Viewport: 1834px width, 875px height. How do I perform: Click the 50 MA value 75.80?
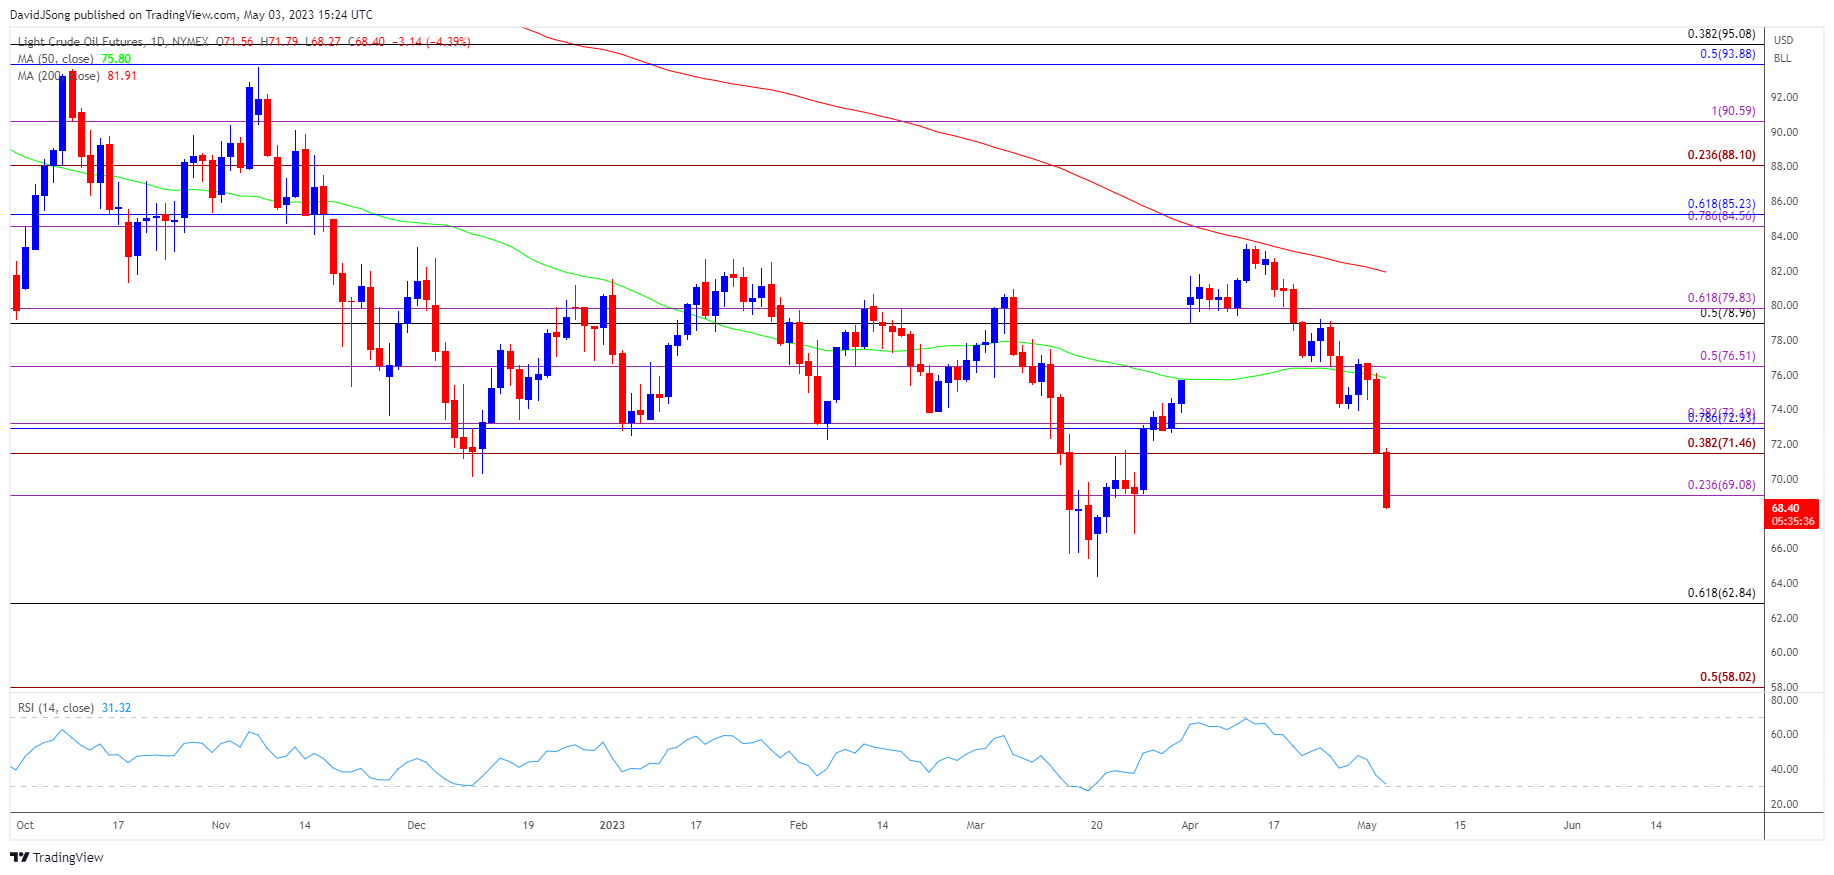pyautogui.click(x=116, y=59)
